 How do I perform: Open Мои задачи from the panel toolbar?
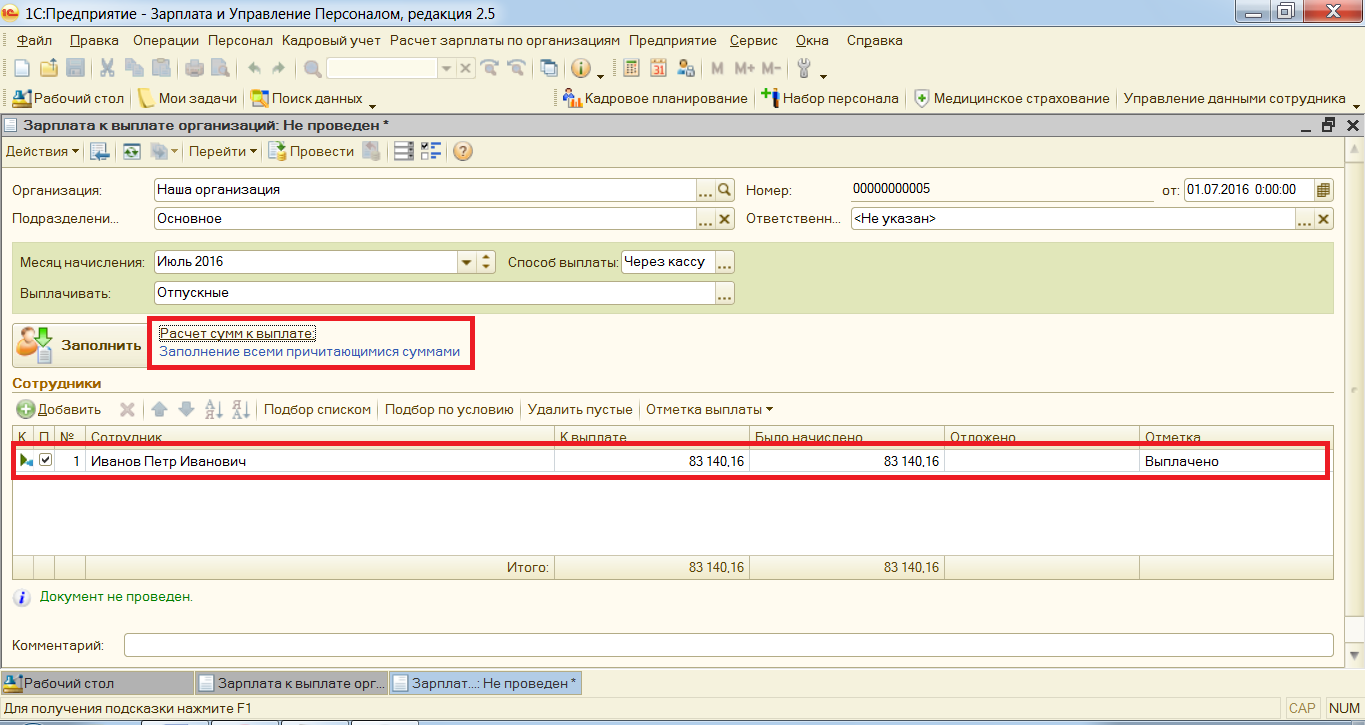coord(187,99)
